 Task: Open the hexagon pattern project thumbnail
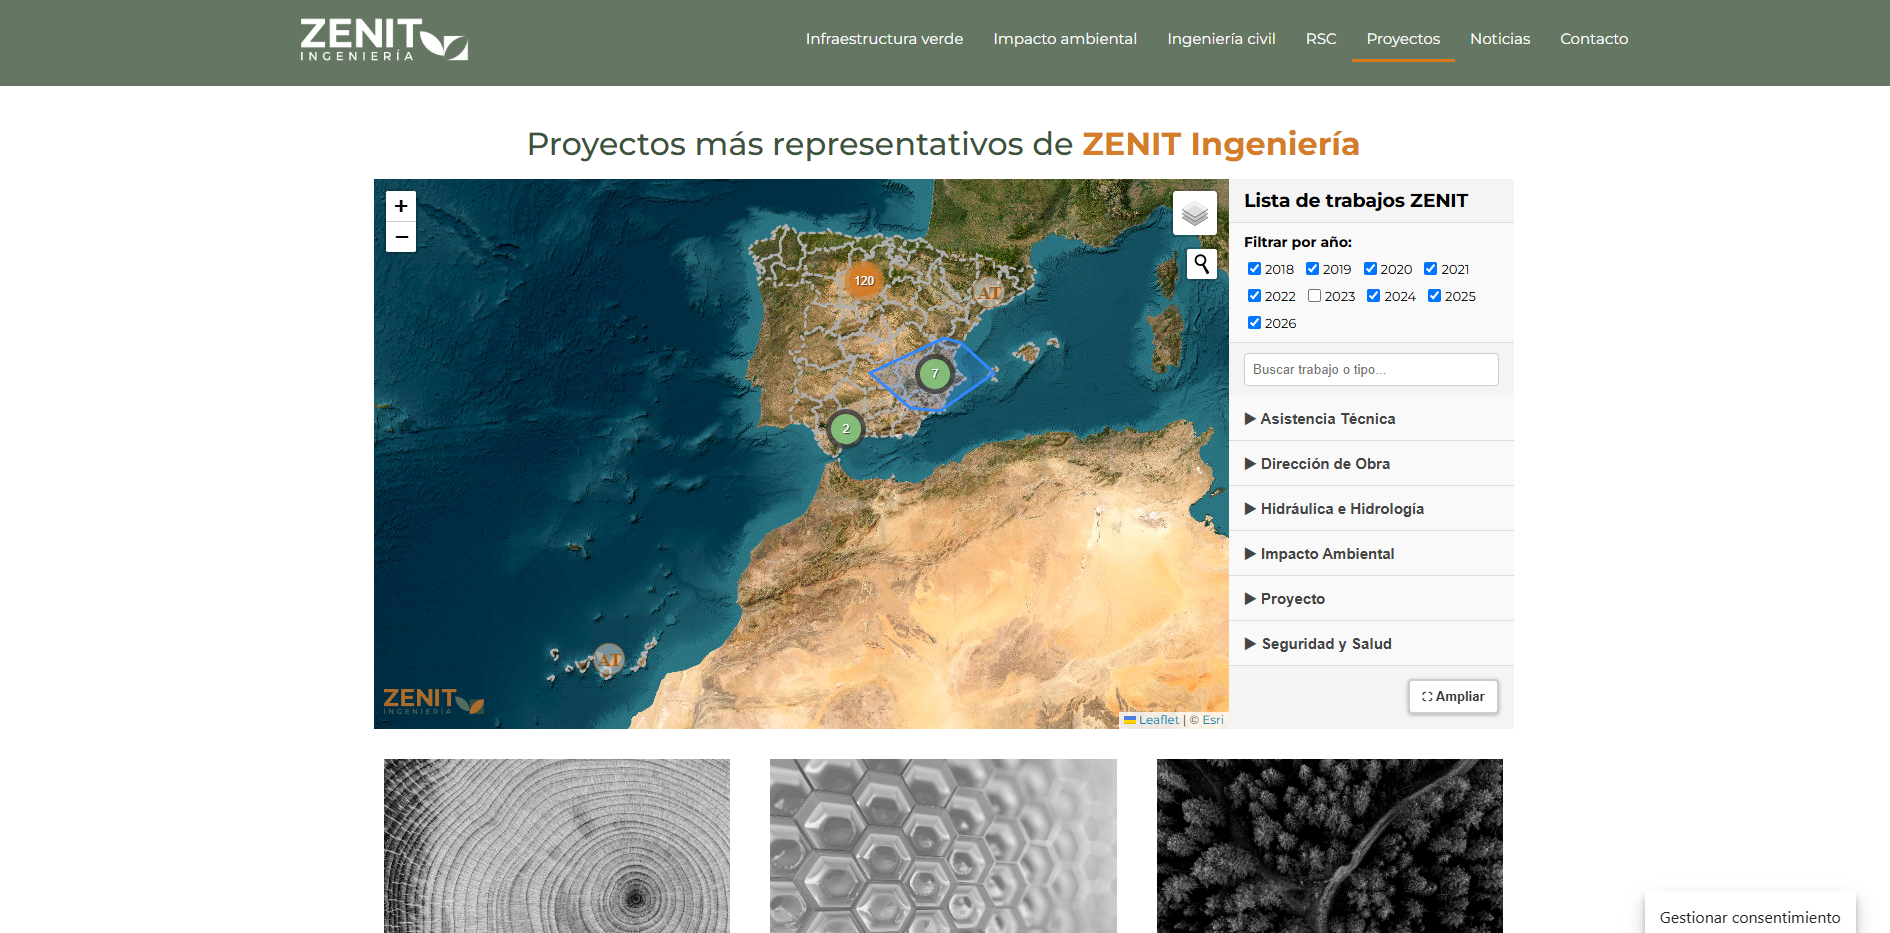click(x=943, y=846)
